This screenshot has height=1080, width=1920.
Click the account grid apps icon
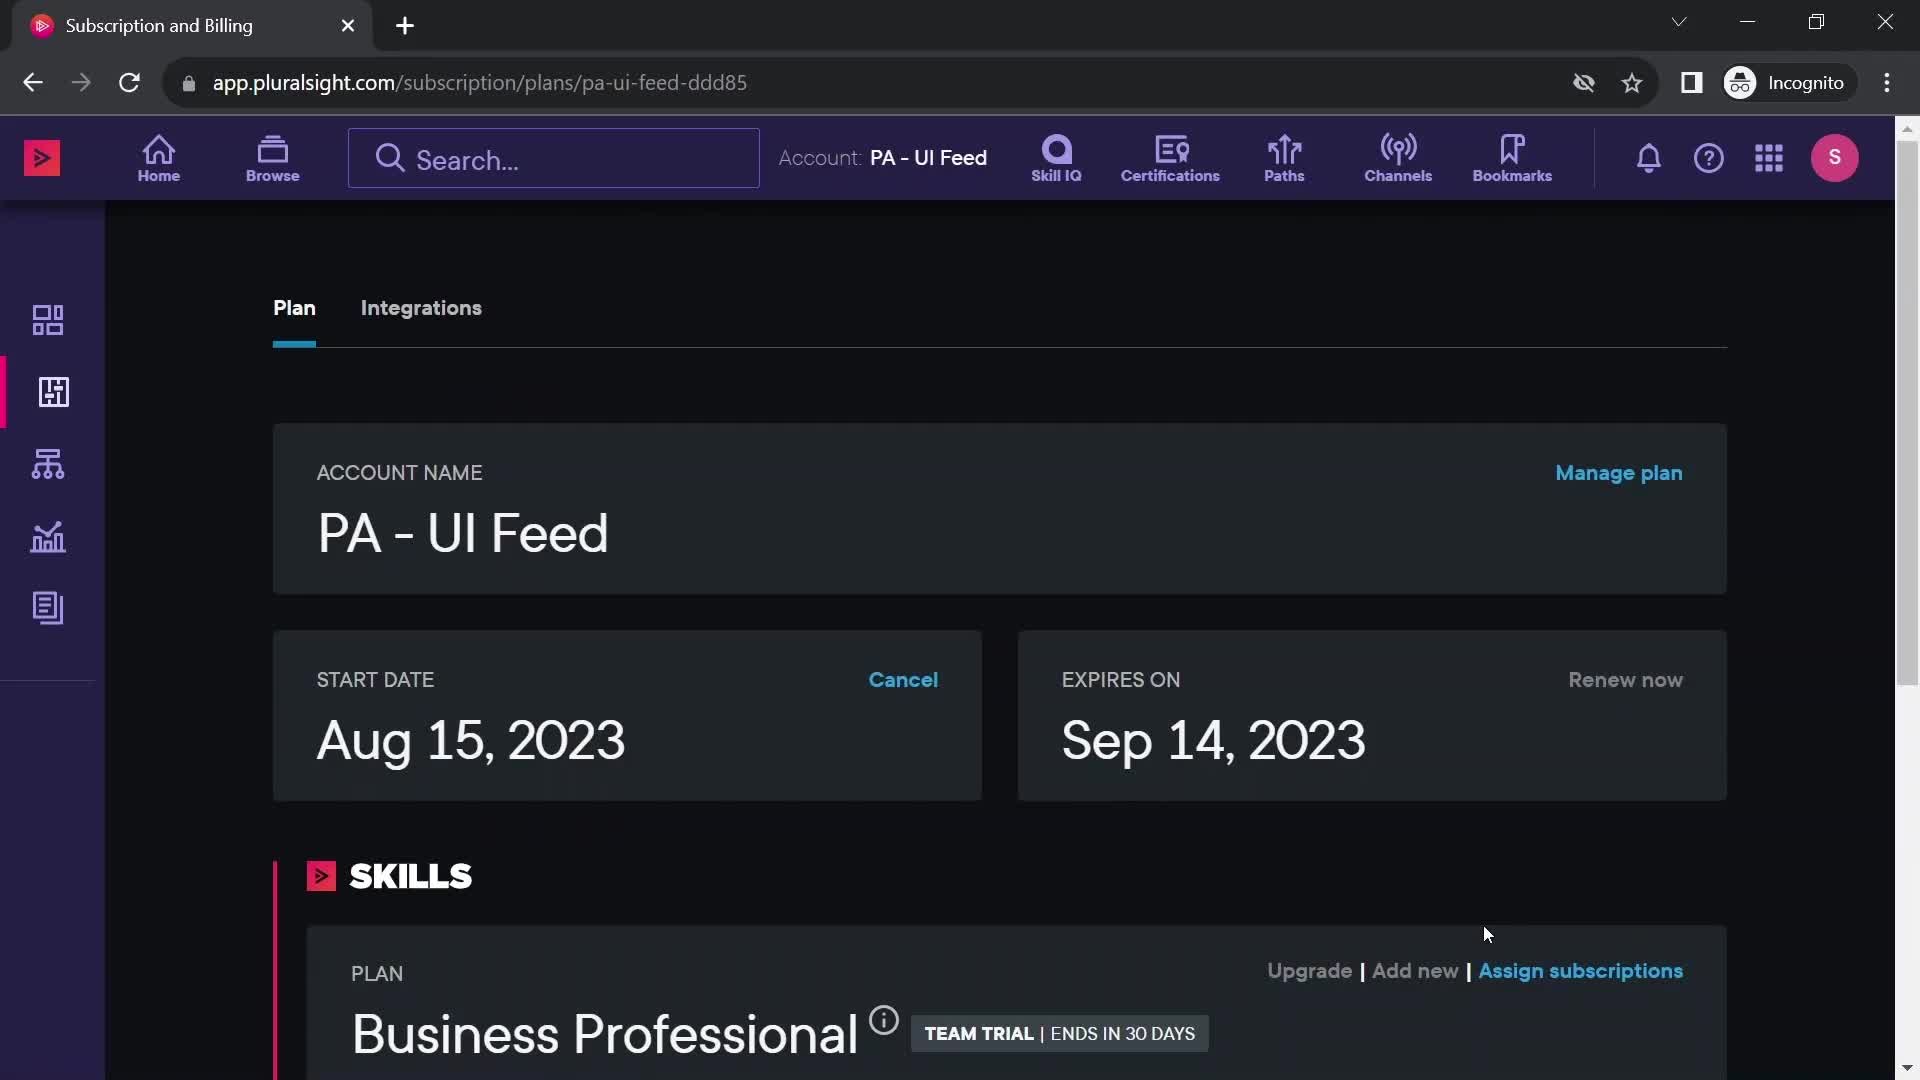[x=1768, y=157]
